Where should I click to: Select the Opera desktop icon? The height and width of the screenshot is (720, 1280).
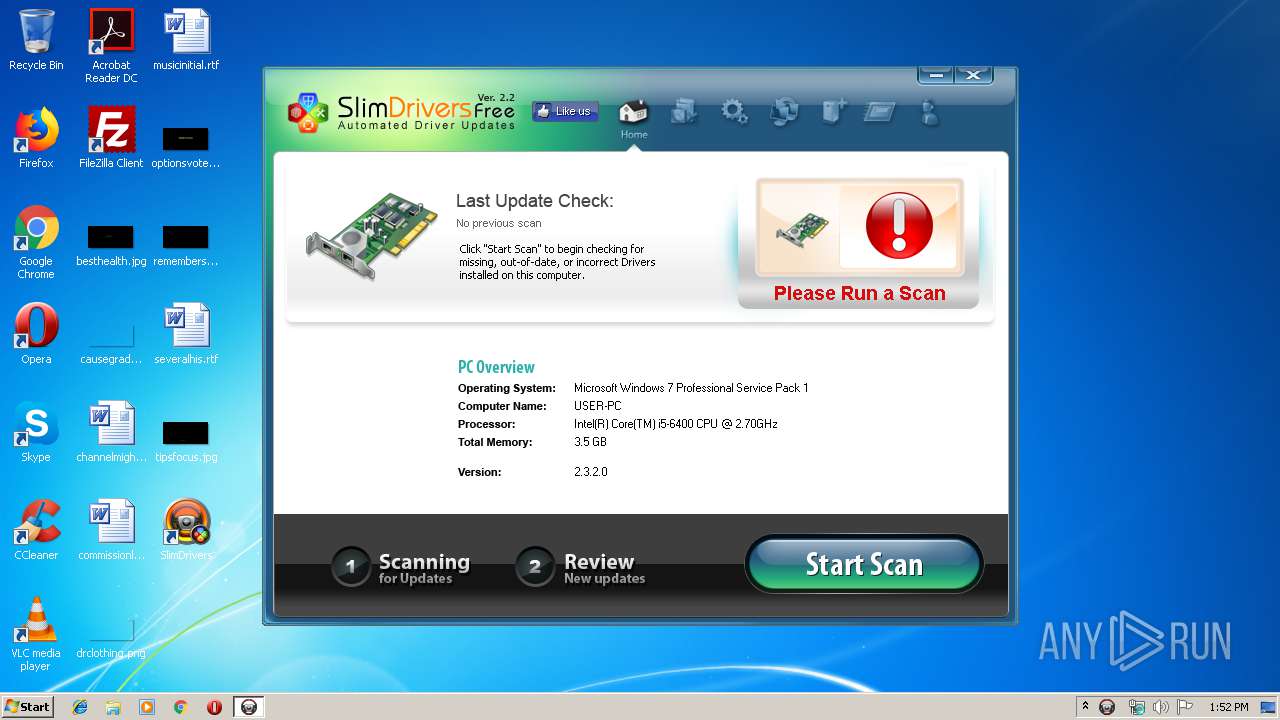[36, 334]
